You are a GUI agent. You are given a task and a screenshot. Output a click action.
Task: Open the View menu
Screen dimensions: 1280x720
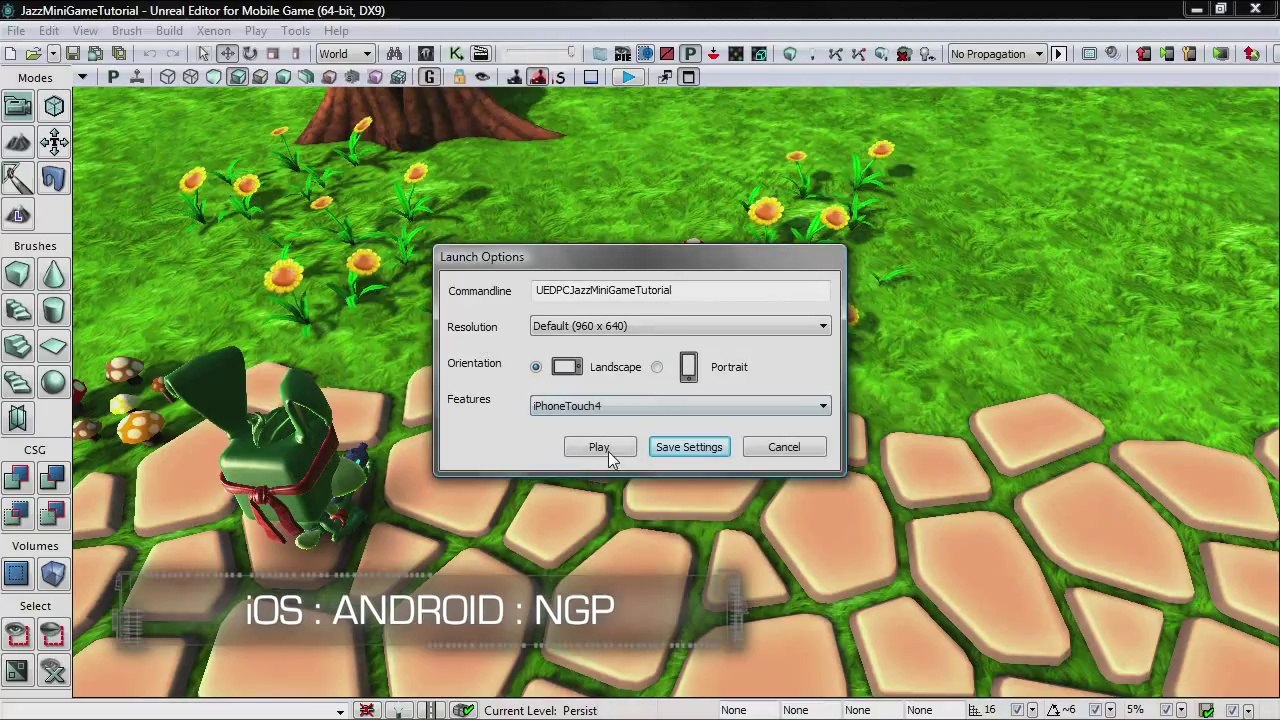(85, 31)
